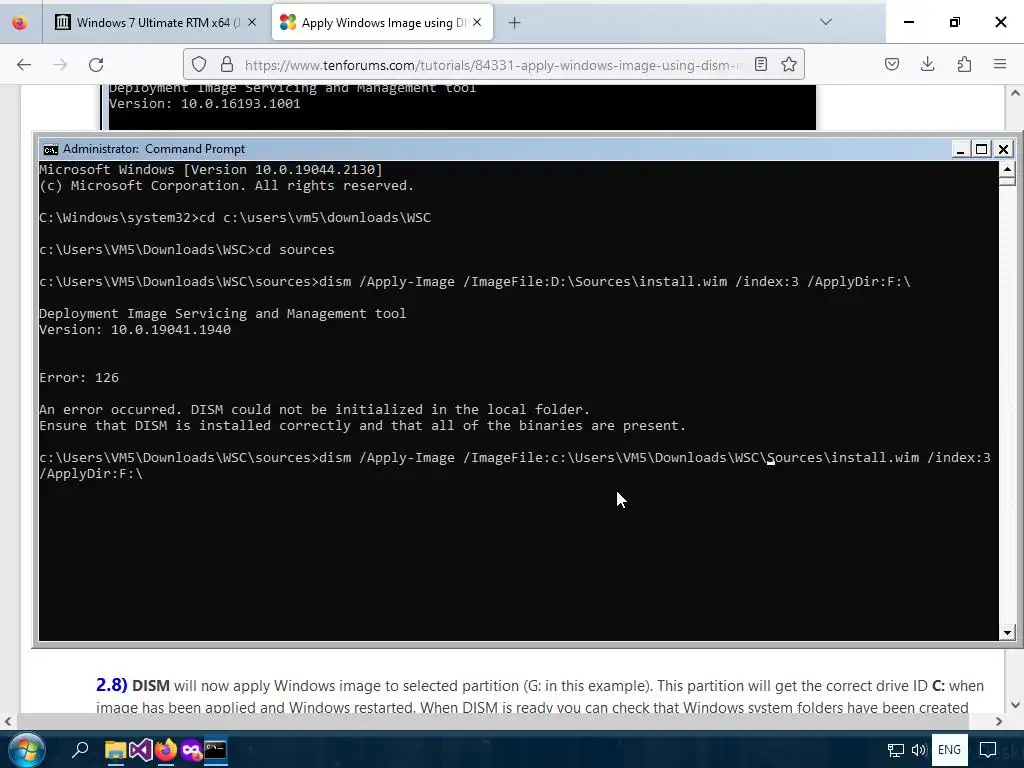Minimize the Command Prompt window
Viewport: 1024px width, 768px height.
pos(960,149)
